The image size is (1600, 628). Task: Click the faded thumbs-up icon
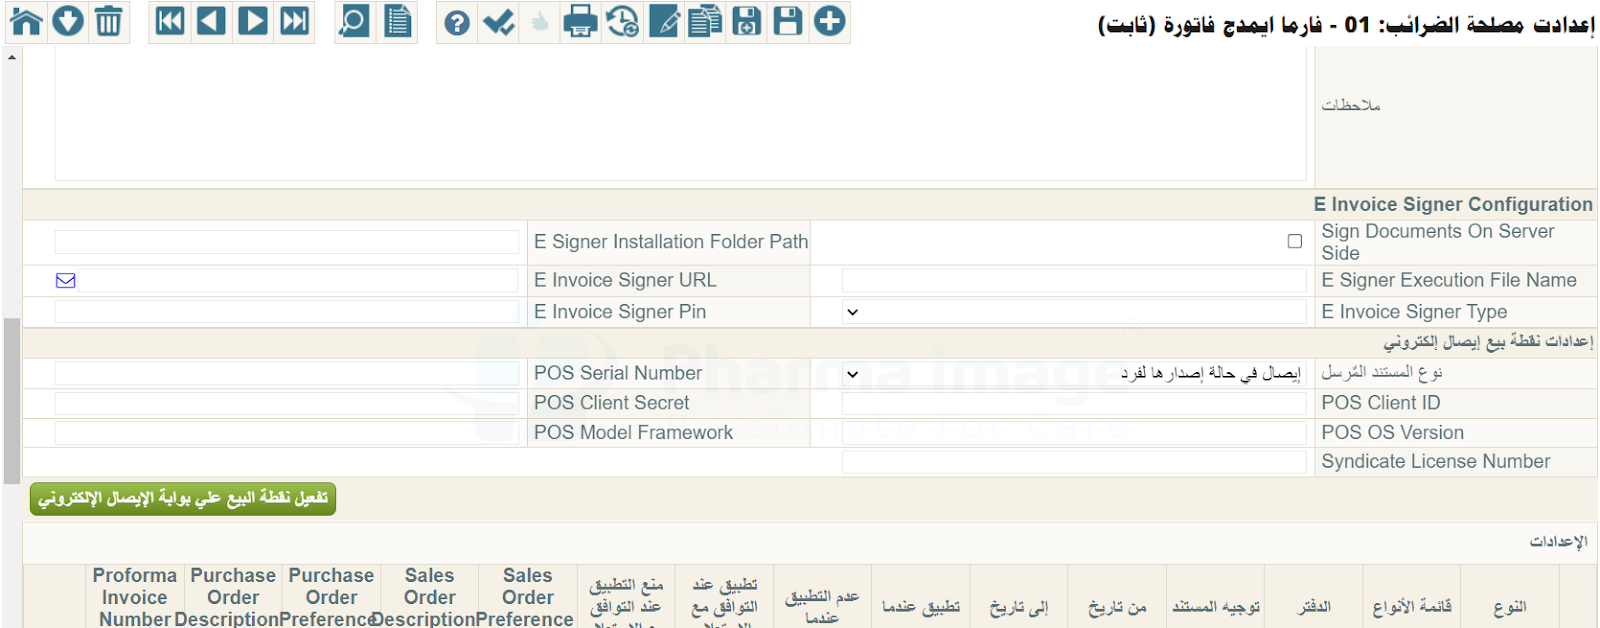539,22
